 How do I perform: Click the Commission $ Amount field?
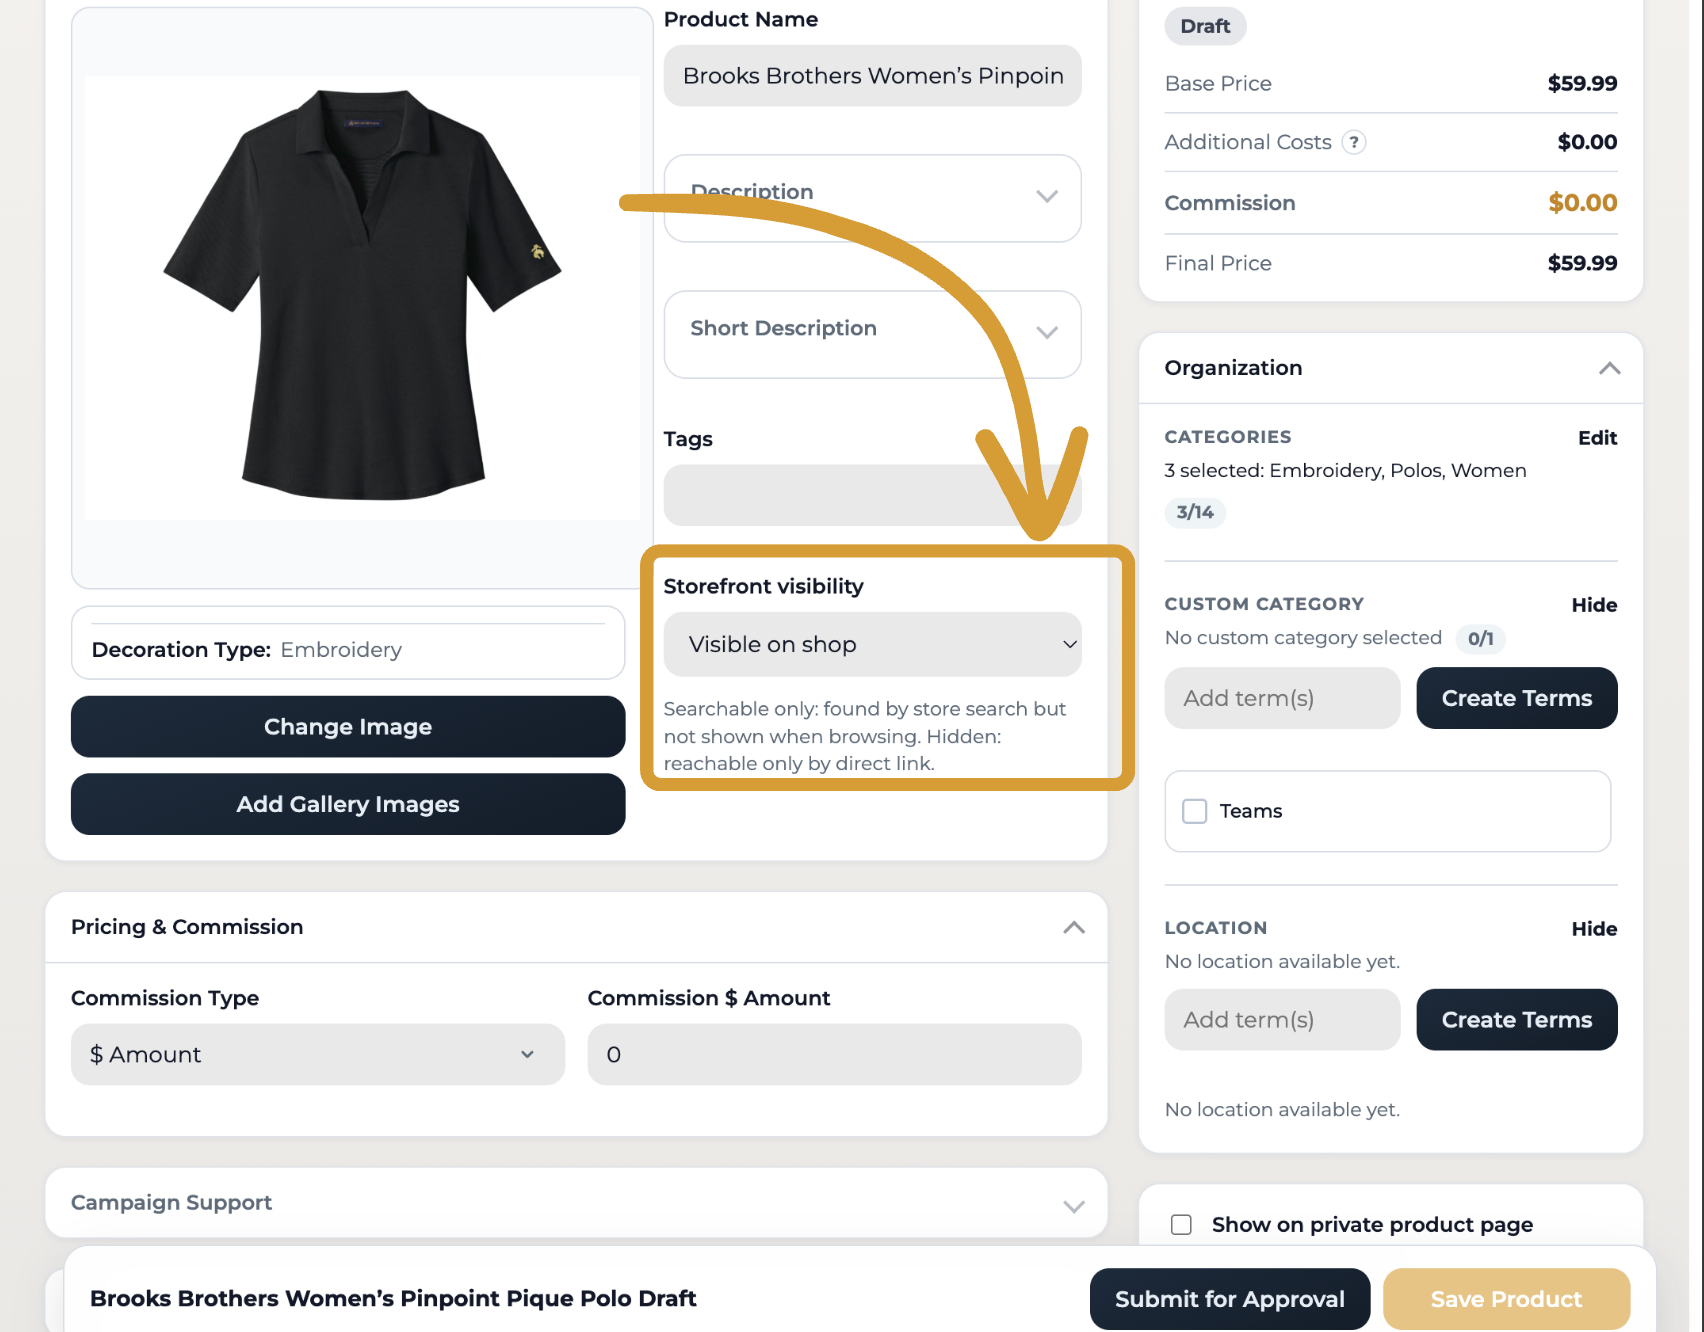[x=834, y=1054]
